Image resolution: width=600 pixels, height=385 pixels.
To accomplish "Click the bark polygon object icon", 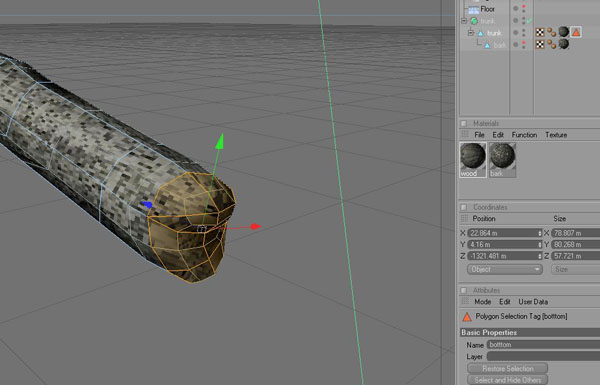I will [487, 46].
